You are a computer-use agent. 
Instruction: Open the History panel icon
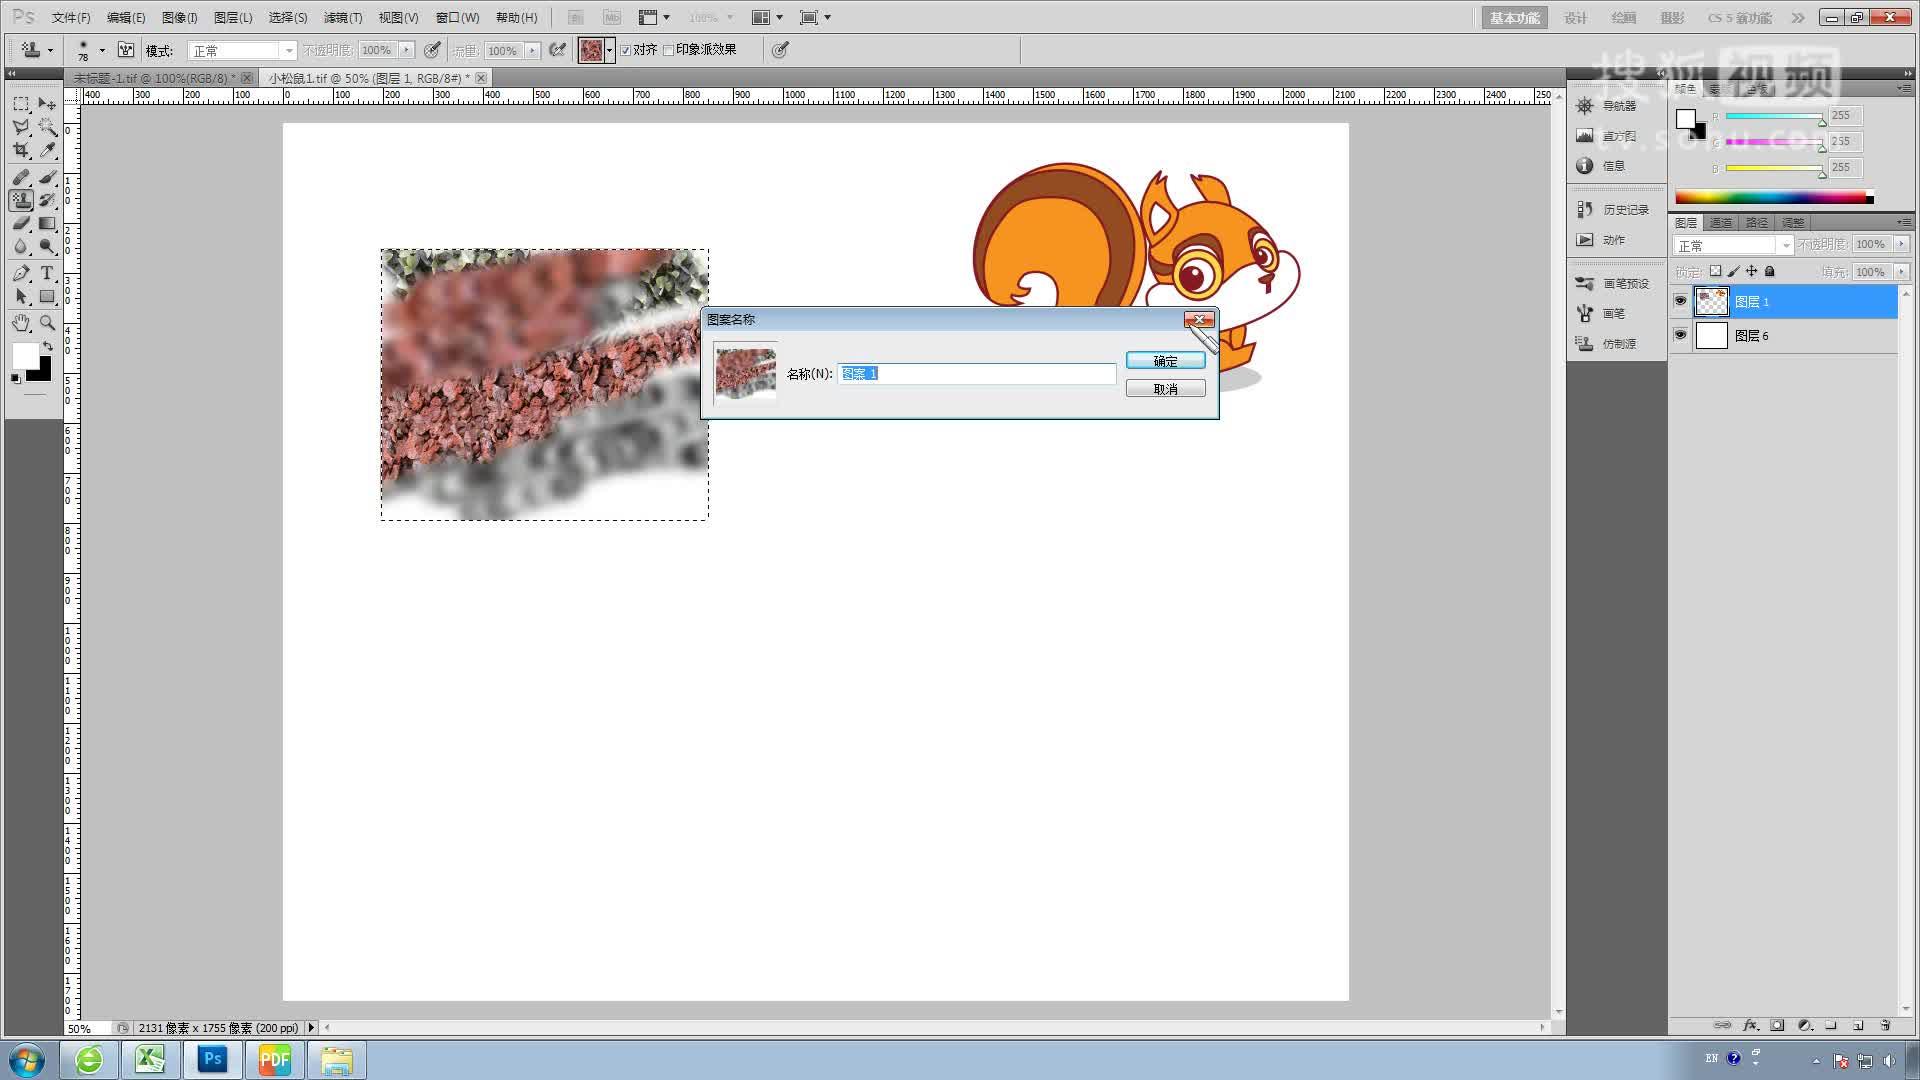coord(1585,209)
